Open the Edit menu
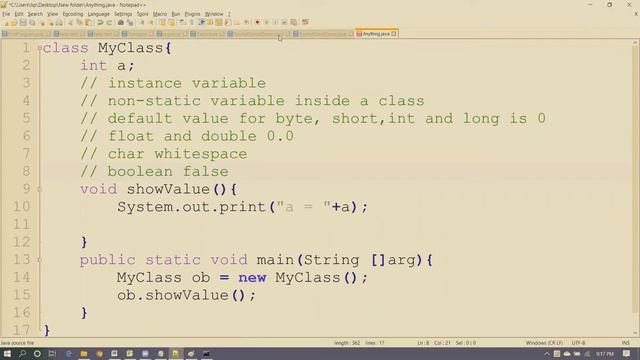Image resolution: width=640 pixels, height=360 pixels. pyautogui.click(x=19, y=14)
